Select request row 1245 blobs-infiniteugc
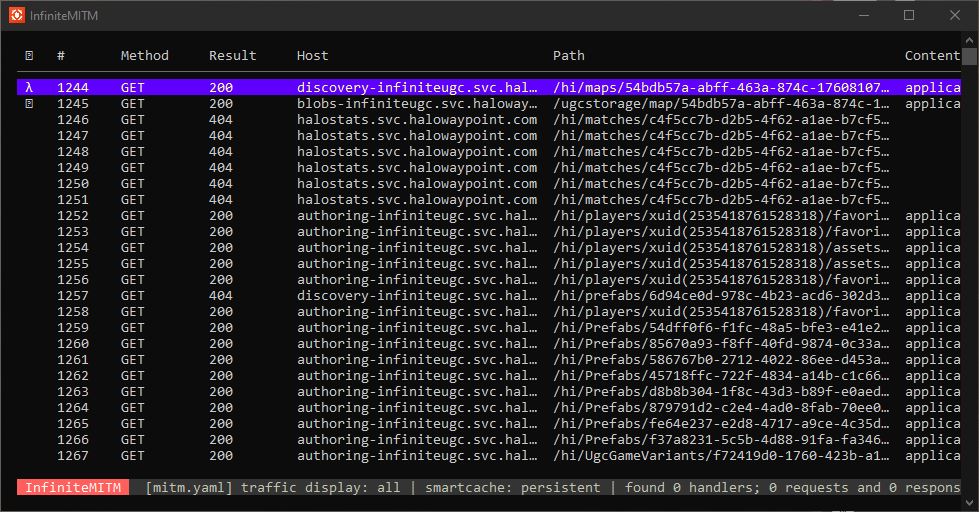The image size is (979, 512). pos(489,104)
